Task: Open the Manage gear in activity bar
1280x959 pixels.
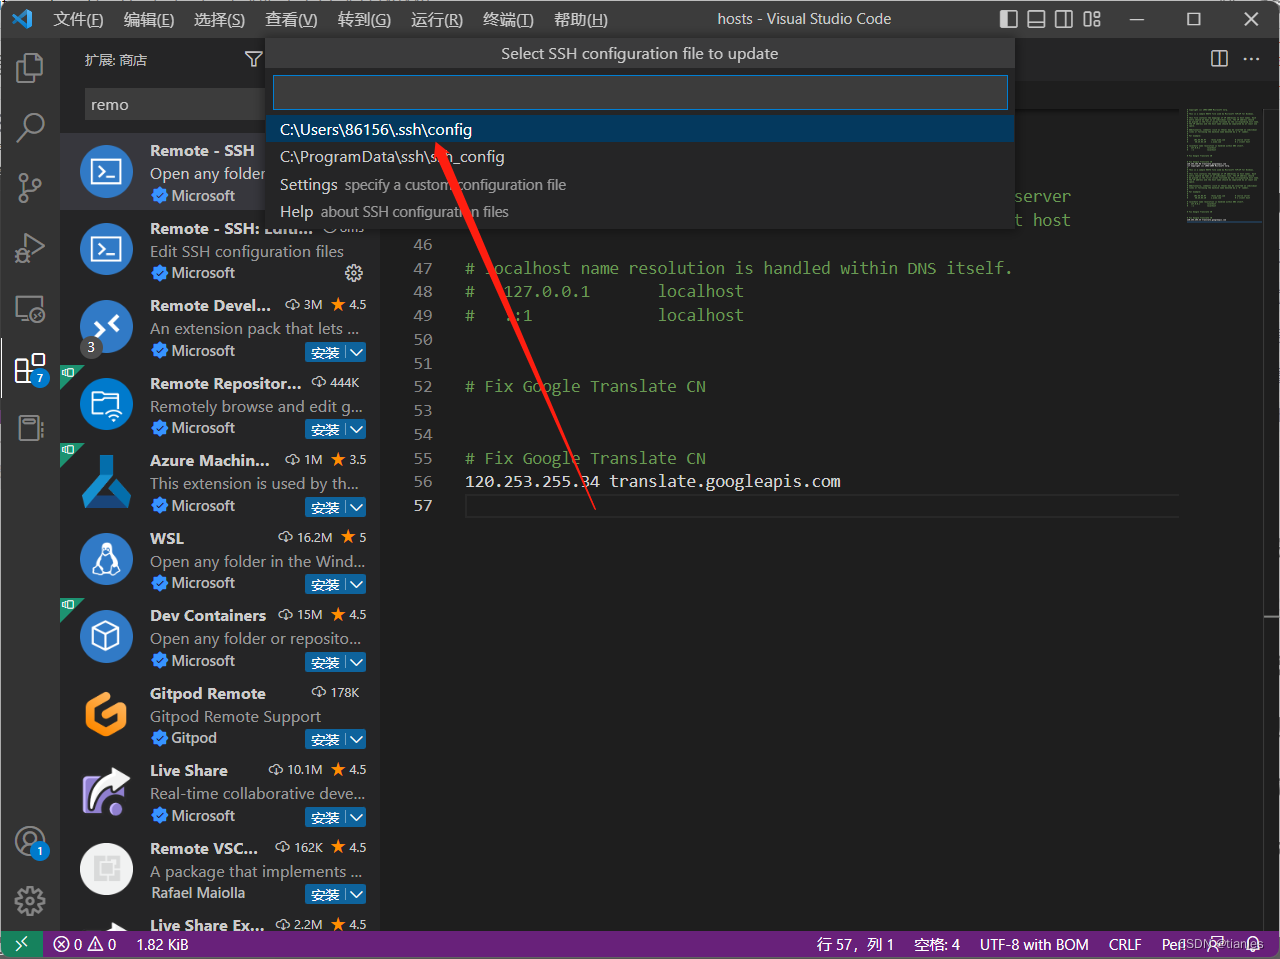Action: tap(30, 901)
